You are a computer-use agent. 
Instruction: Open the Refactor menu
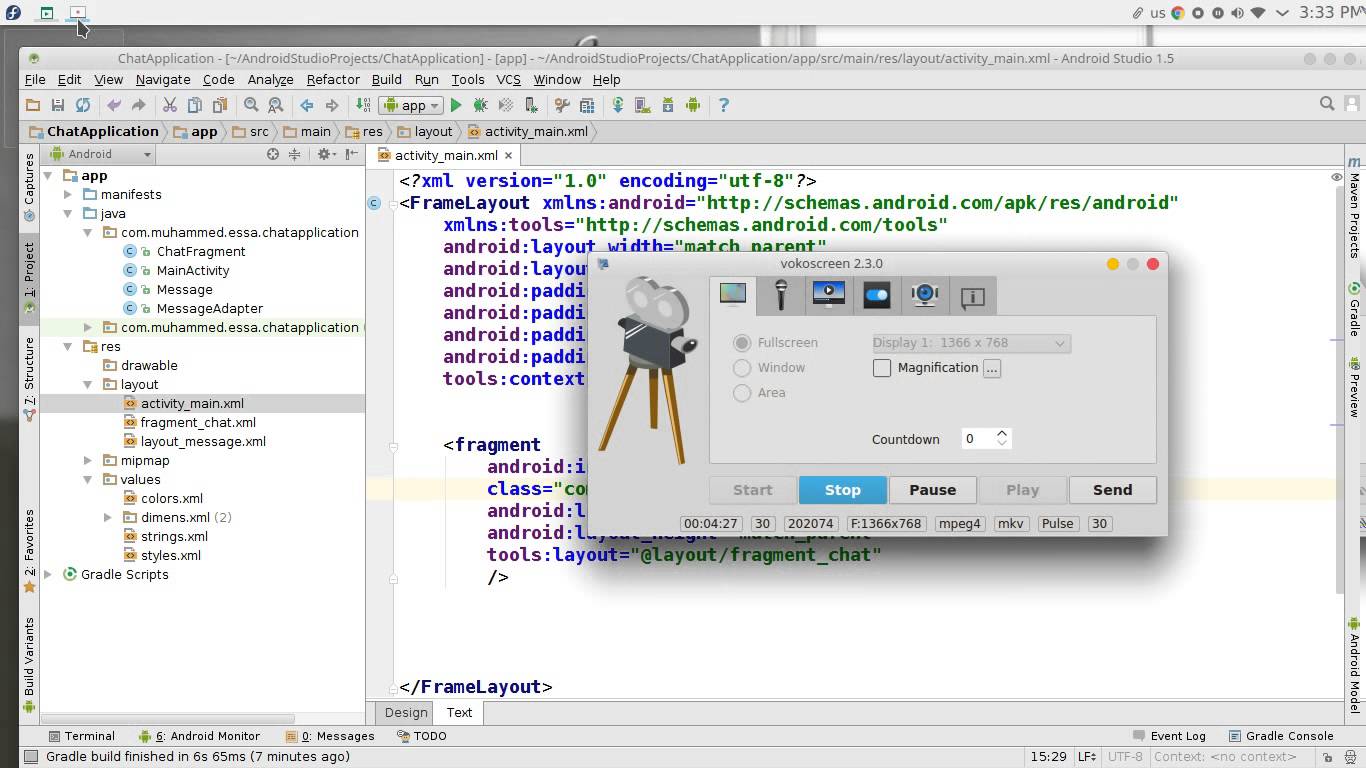pos(332,79)
